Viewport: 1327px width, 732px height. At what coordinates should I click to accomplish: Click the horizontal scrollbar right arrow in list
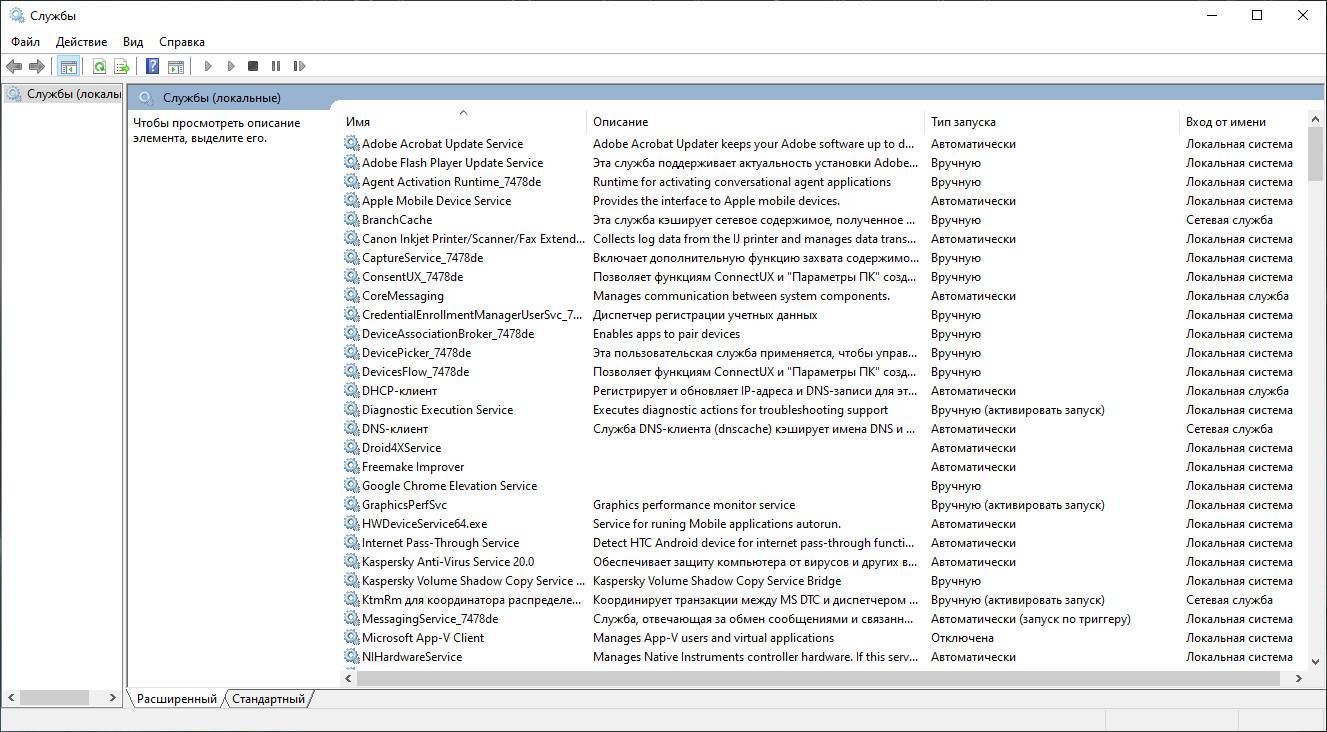[x=1298, y=678]
